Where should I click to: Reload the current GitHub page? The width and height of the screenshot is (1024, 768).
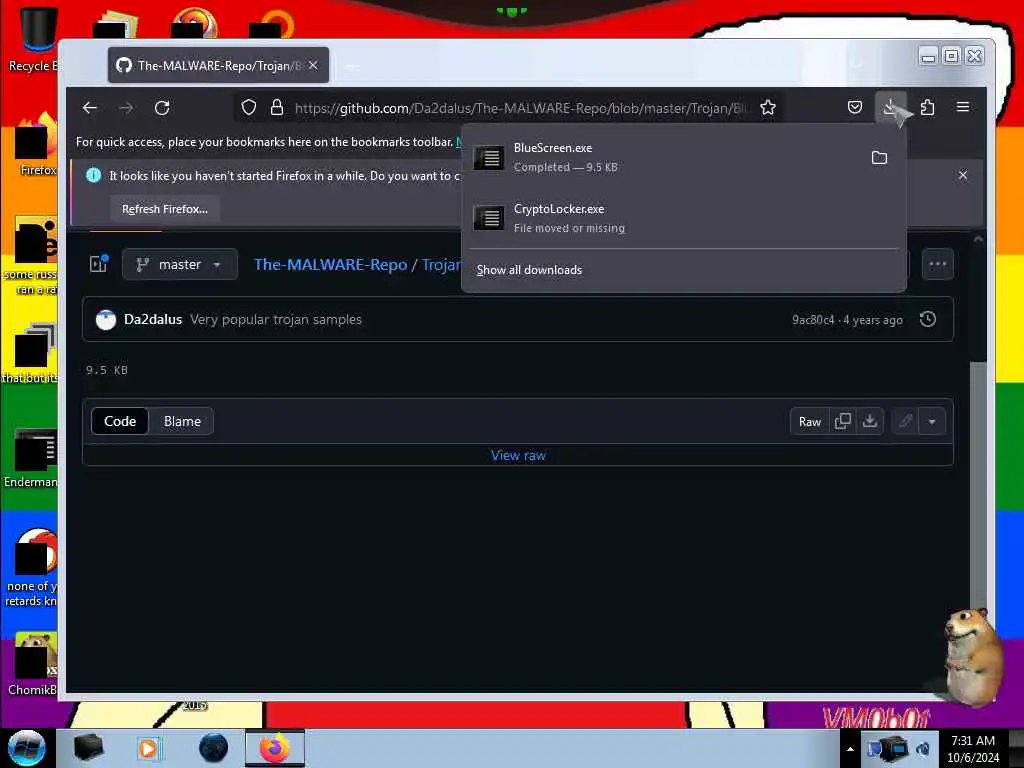point(162,108)
